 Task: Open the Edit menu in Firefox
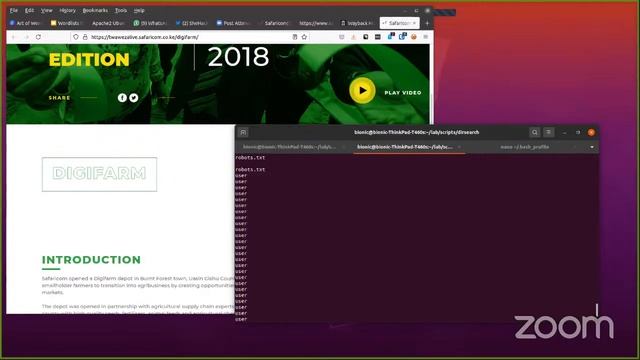29,10
